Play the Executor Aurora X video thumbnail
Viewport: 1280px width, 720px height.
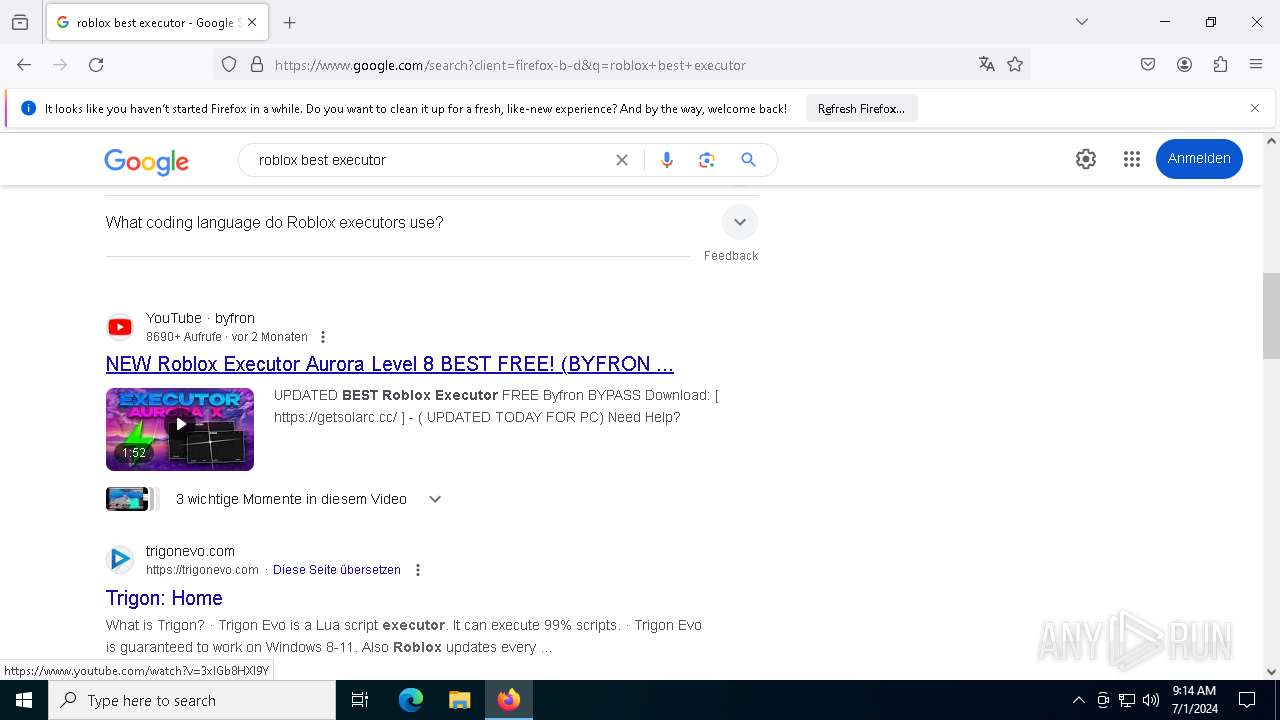(x=180, y=429)
